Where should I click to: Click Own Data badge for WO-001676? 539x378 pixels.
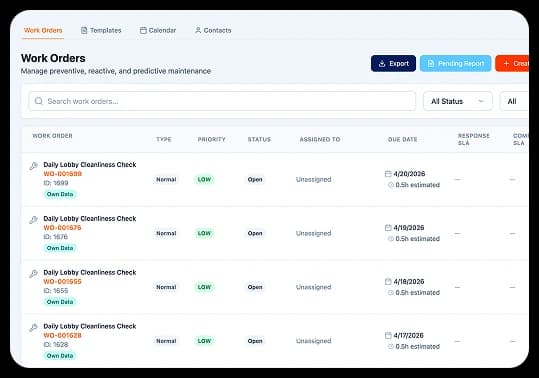click(x=60, y=248)
